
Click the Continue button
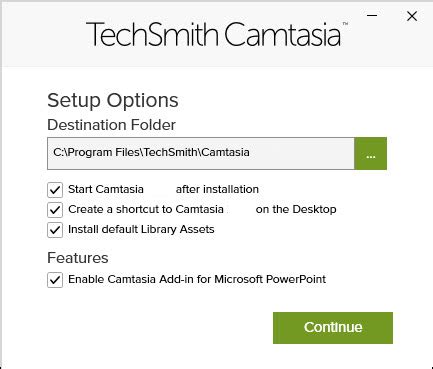click(333, 328)
